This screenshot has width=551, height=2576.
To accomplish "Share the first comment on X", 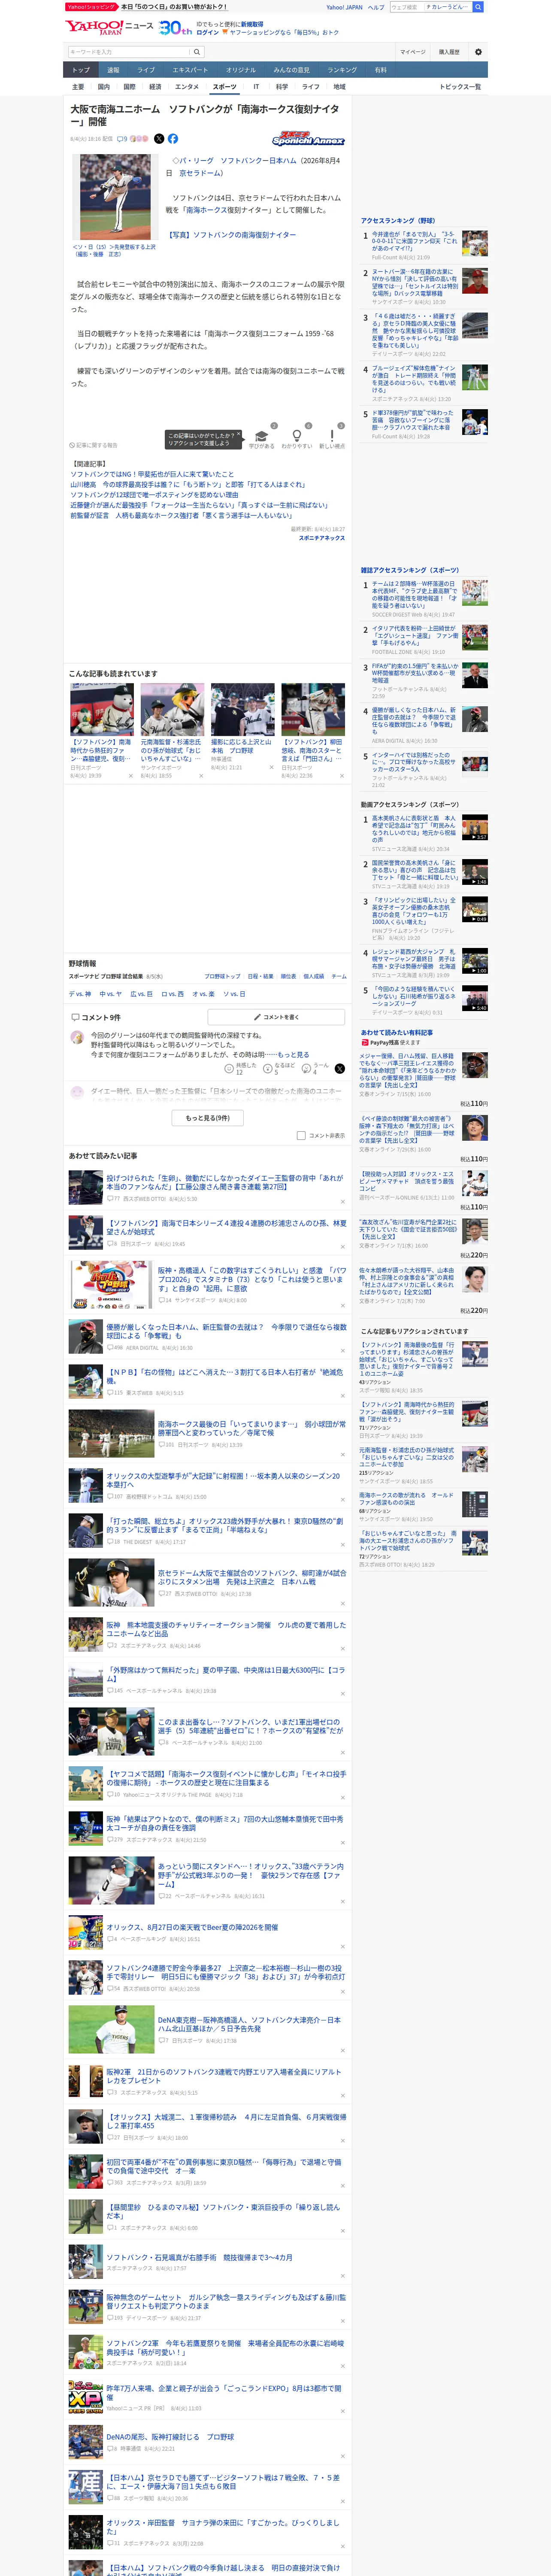I will coord(340,1069).
